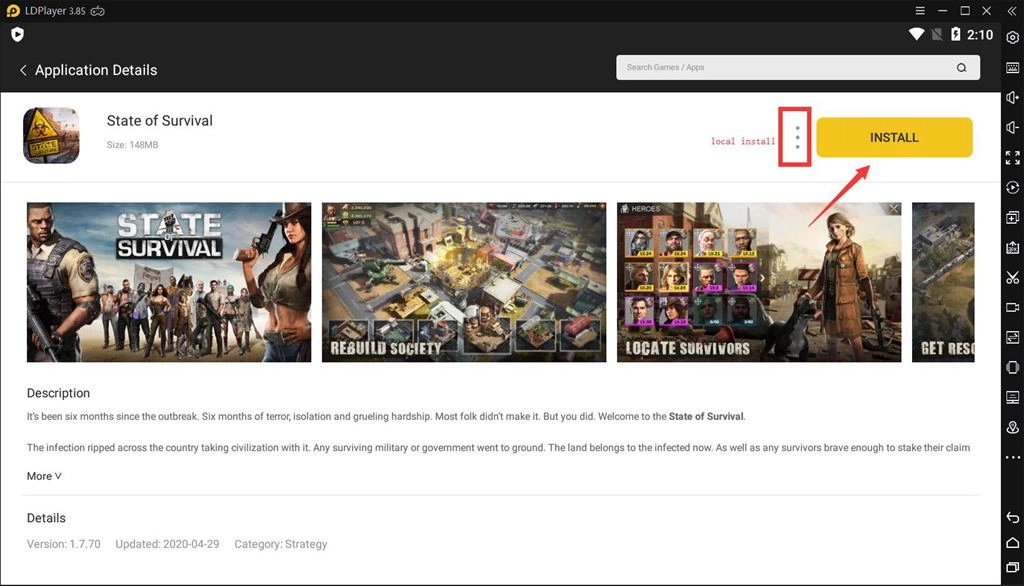Maximize the LDPlayer window

(965, 10)
